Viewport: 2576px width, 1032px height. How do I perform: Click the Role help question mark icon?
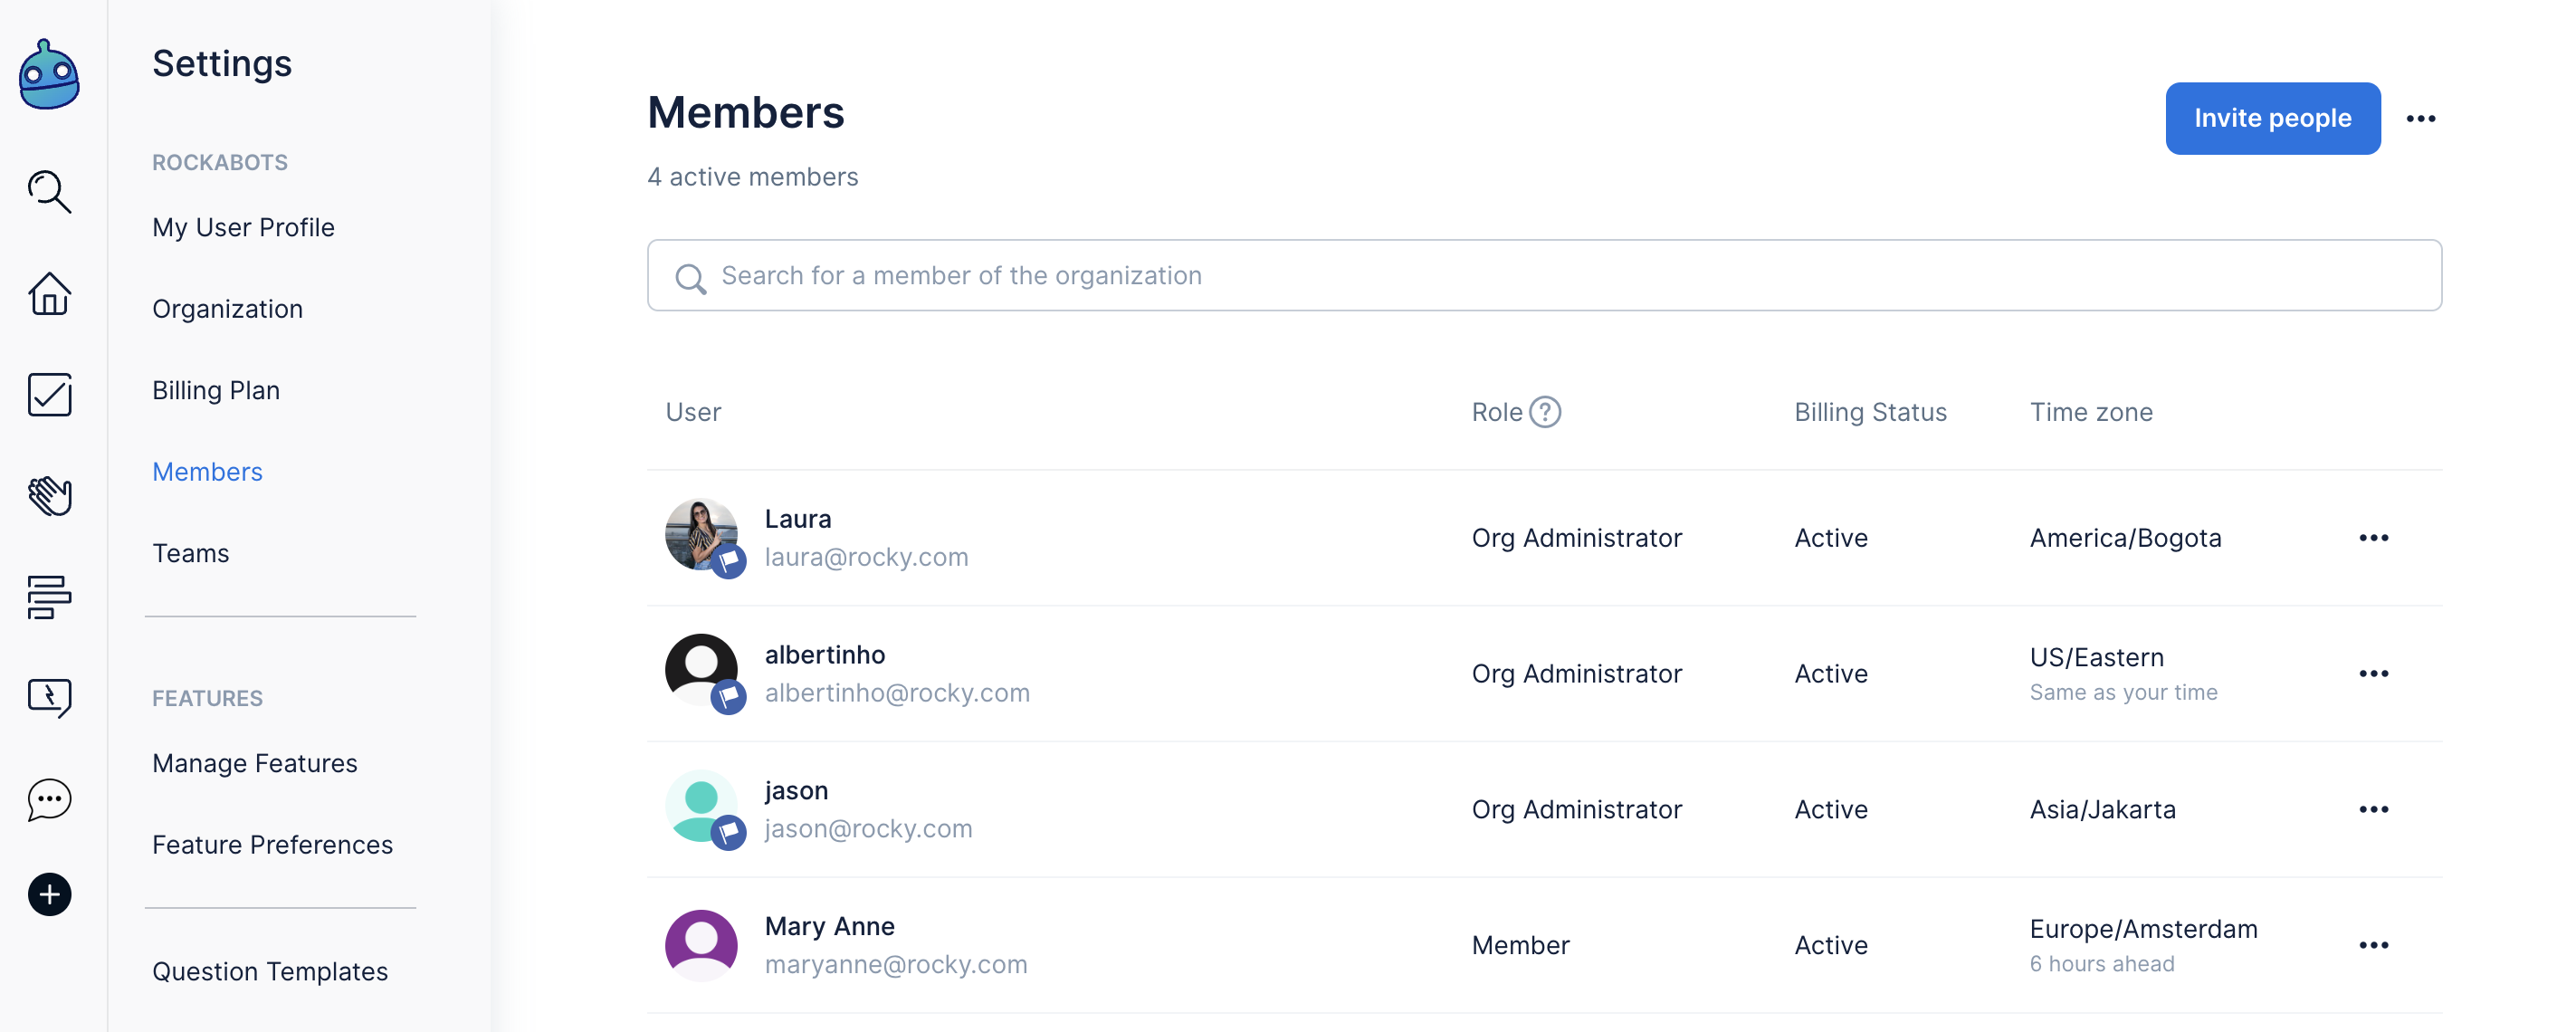pyautogui.click(x=1545, y=412)
